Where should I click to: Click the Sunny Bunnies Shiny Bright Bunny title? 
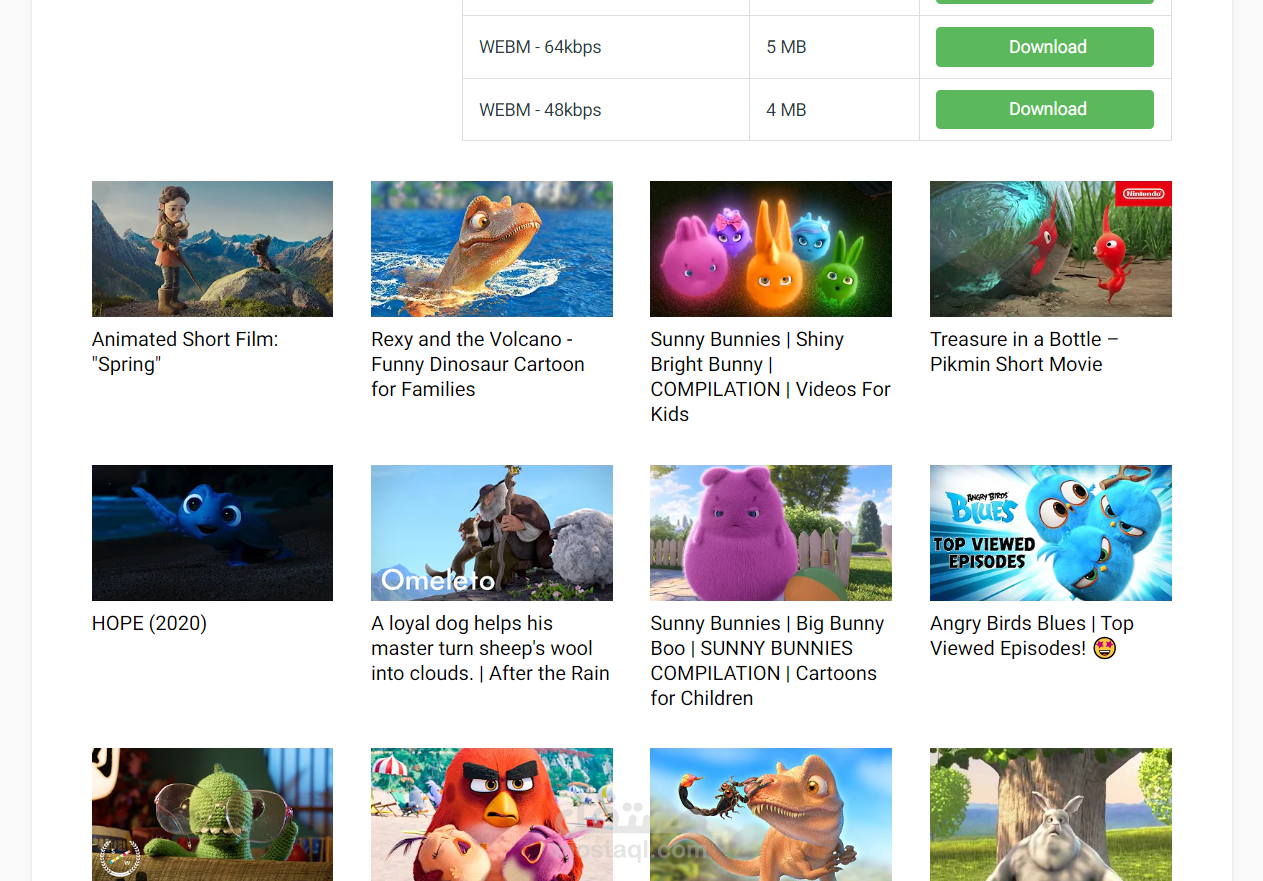click(770, 377)
